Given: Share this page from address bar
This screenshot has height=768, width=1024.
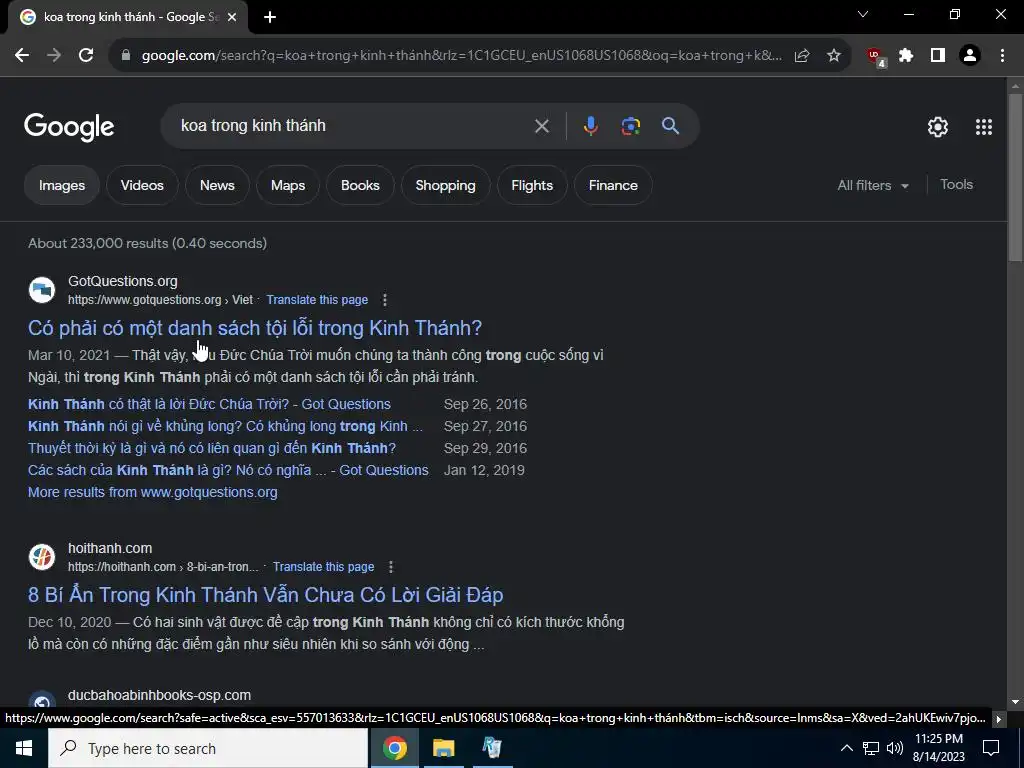Looking at the screenshot, I should [x=802, y=56].
